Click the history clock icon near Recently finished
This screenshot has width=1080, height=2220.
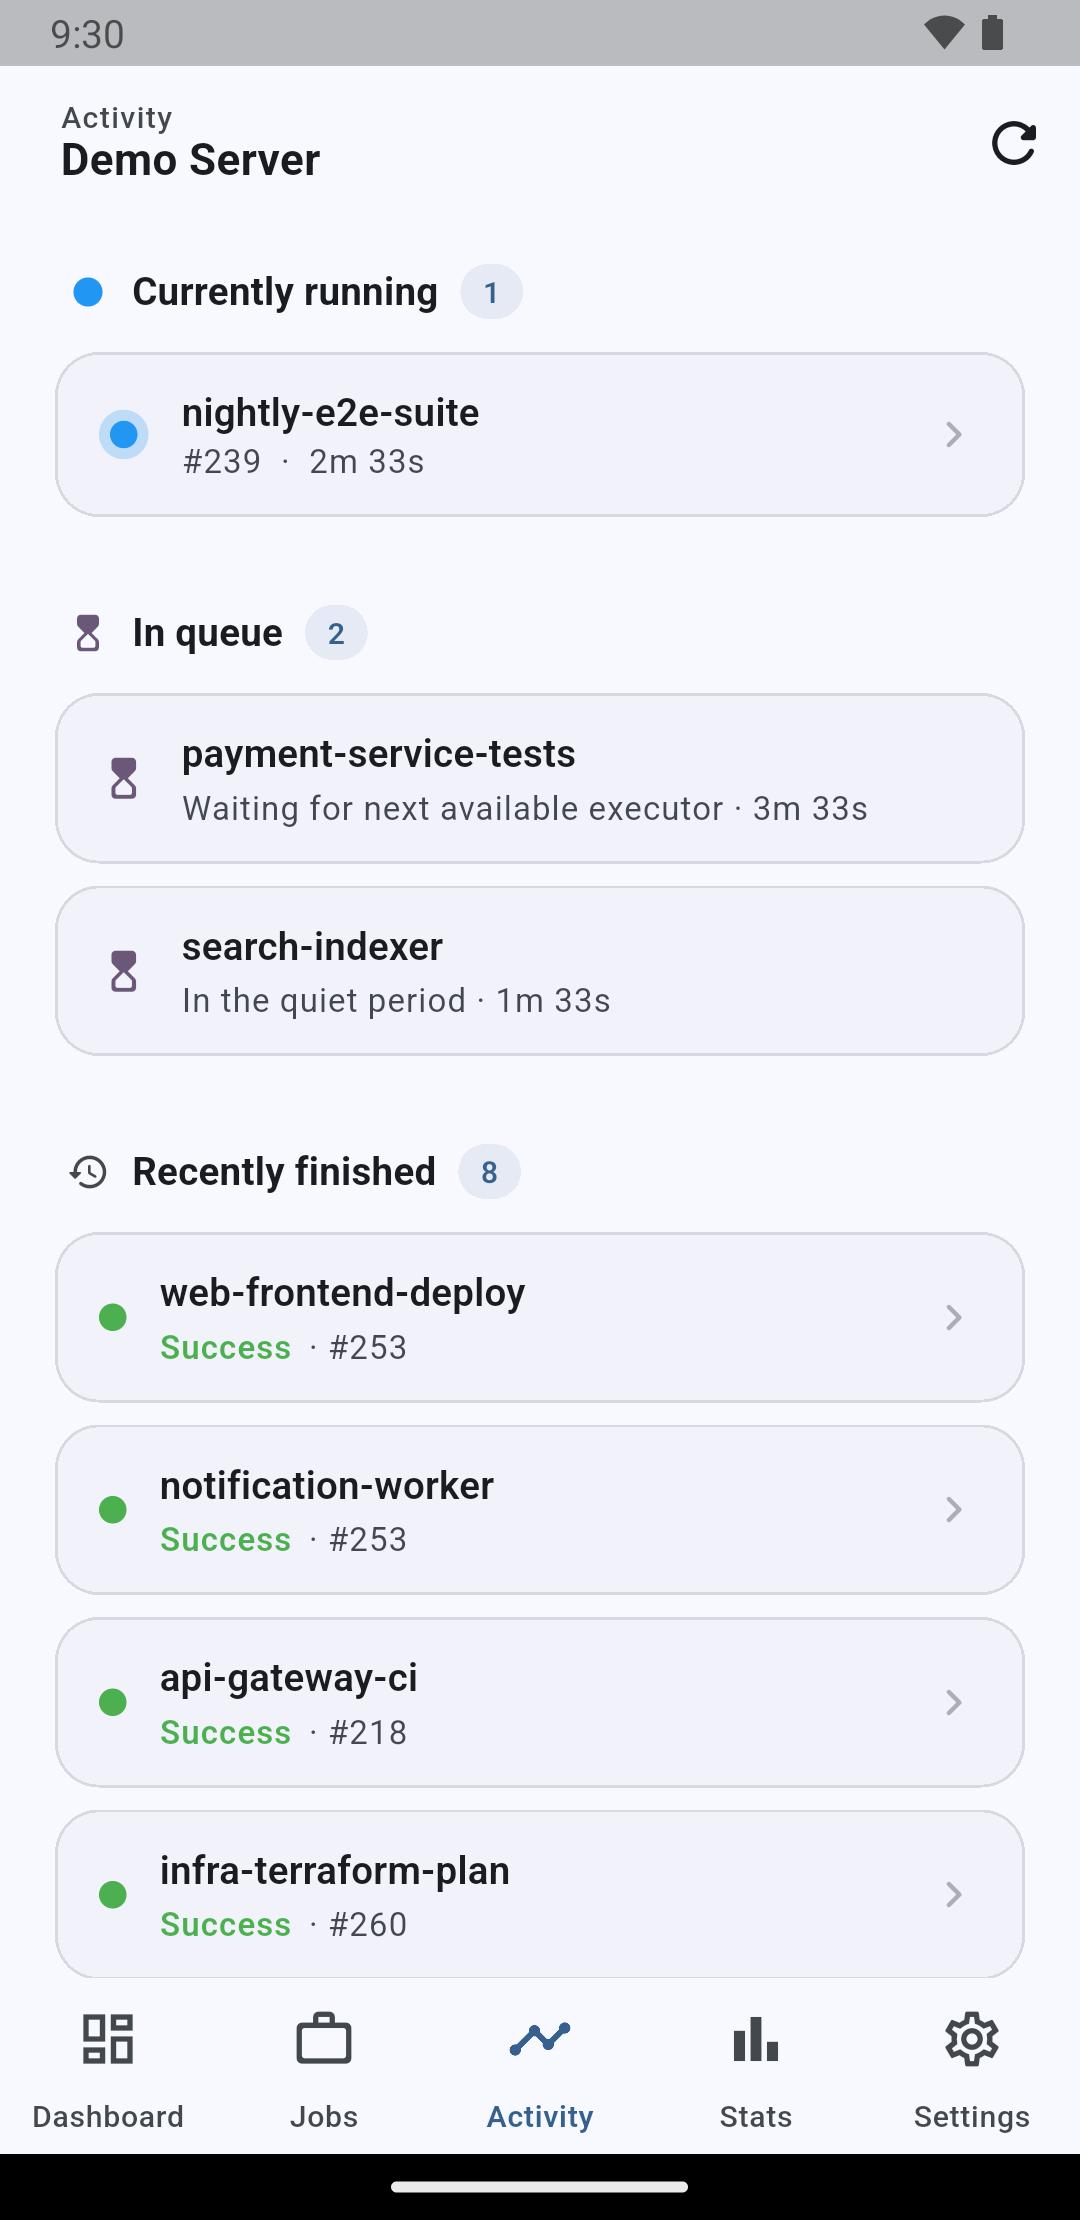click(88, 1172)
